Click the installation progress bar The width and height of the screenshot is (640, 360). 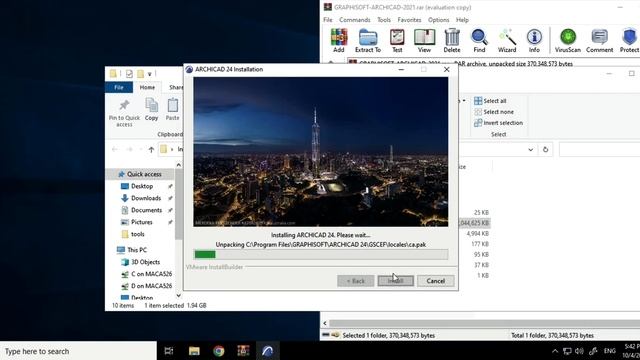tap(321, 255)
